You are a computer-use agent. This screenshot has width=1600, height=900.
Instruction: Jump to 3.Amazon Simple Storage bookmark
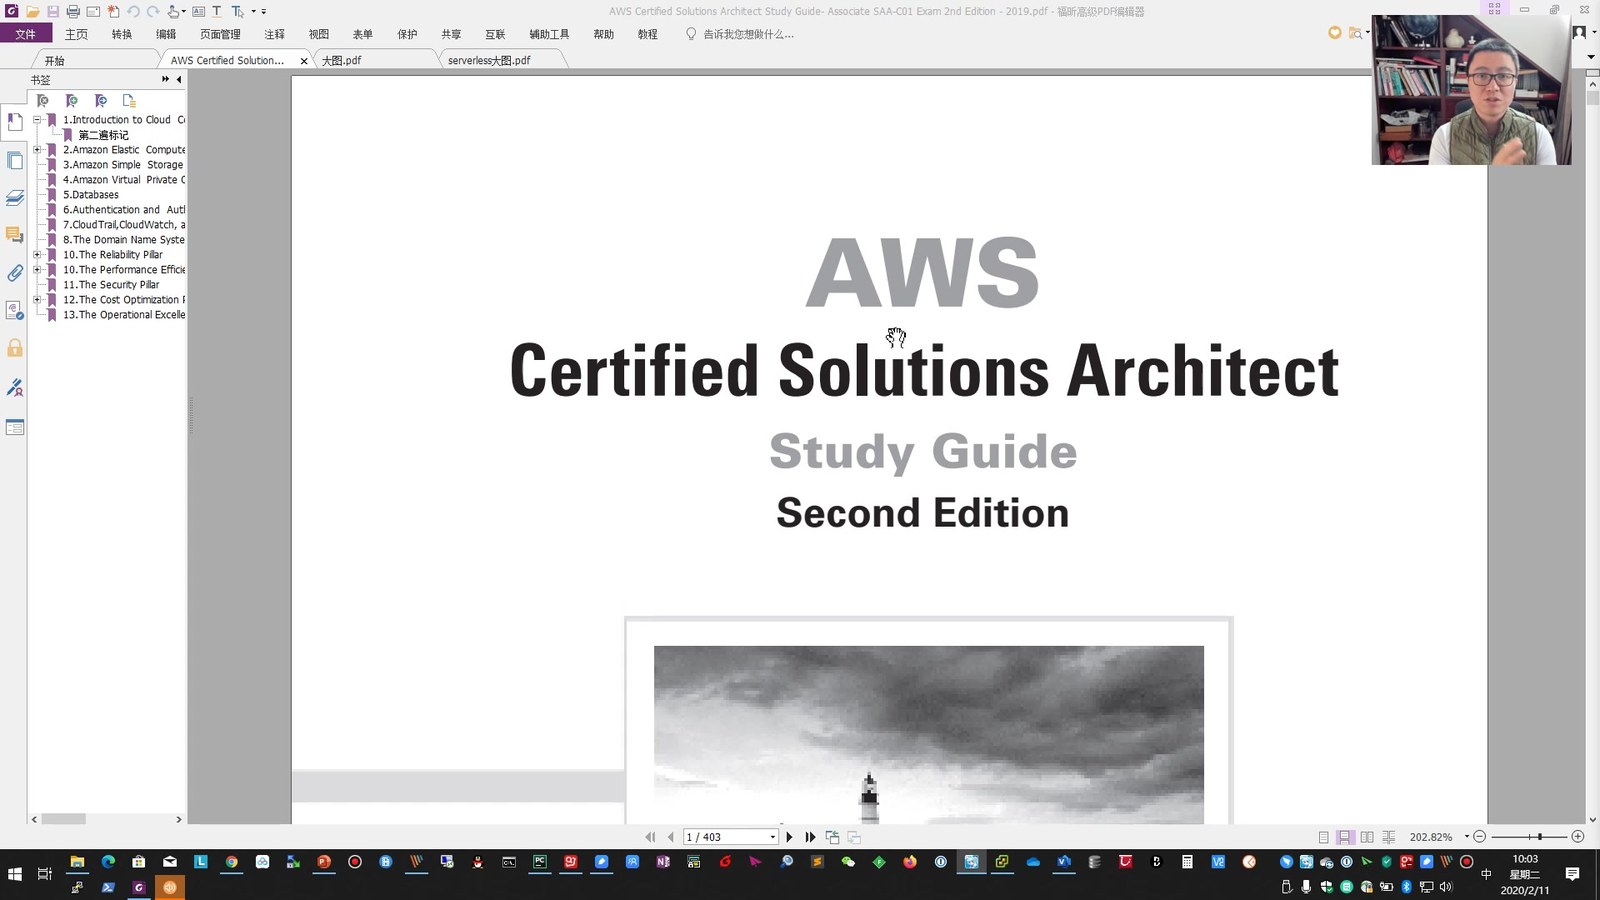123,165
